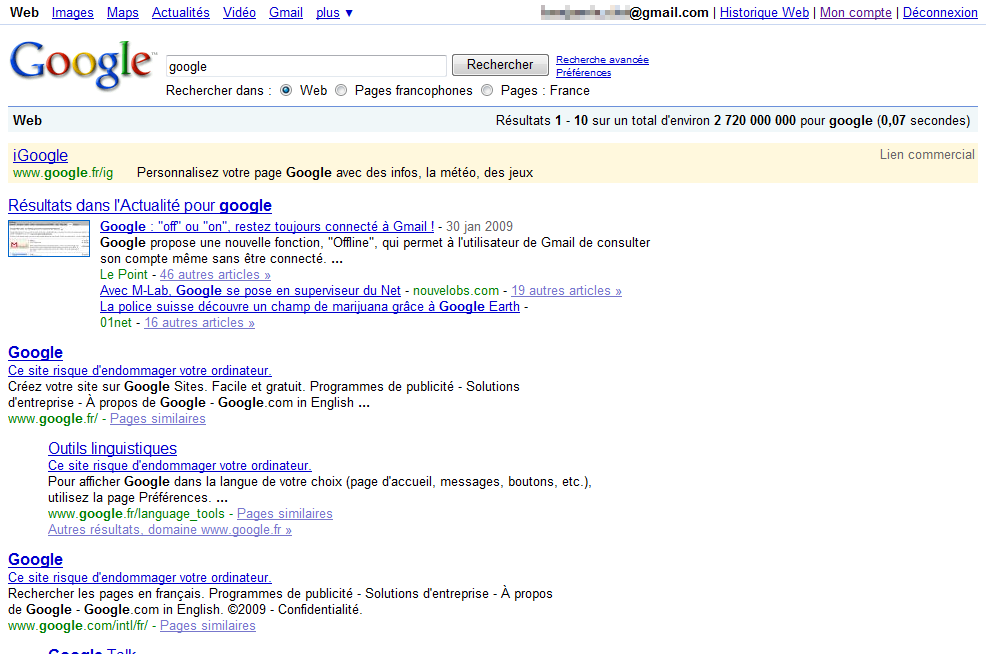Open Préférences link beside search
The height and width of the screenshot is (654, 986).
click(x=583, y=73)
